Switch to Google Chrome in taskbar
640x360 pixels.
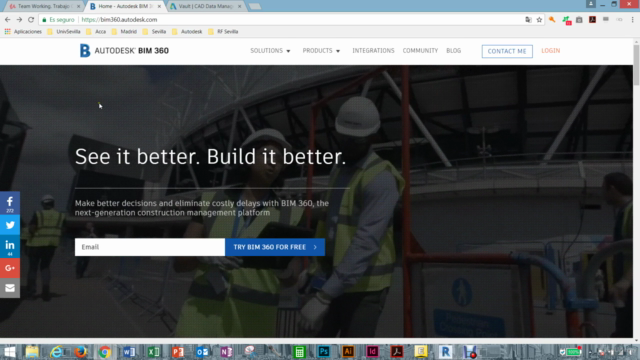pyautogui.click(x=104, y=352)
